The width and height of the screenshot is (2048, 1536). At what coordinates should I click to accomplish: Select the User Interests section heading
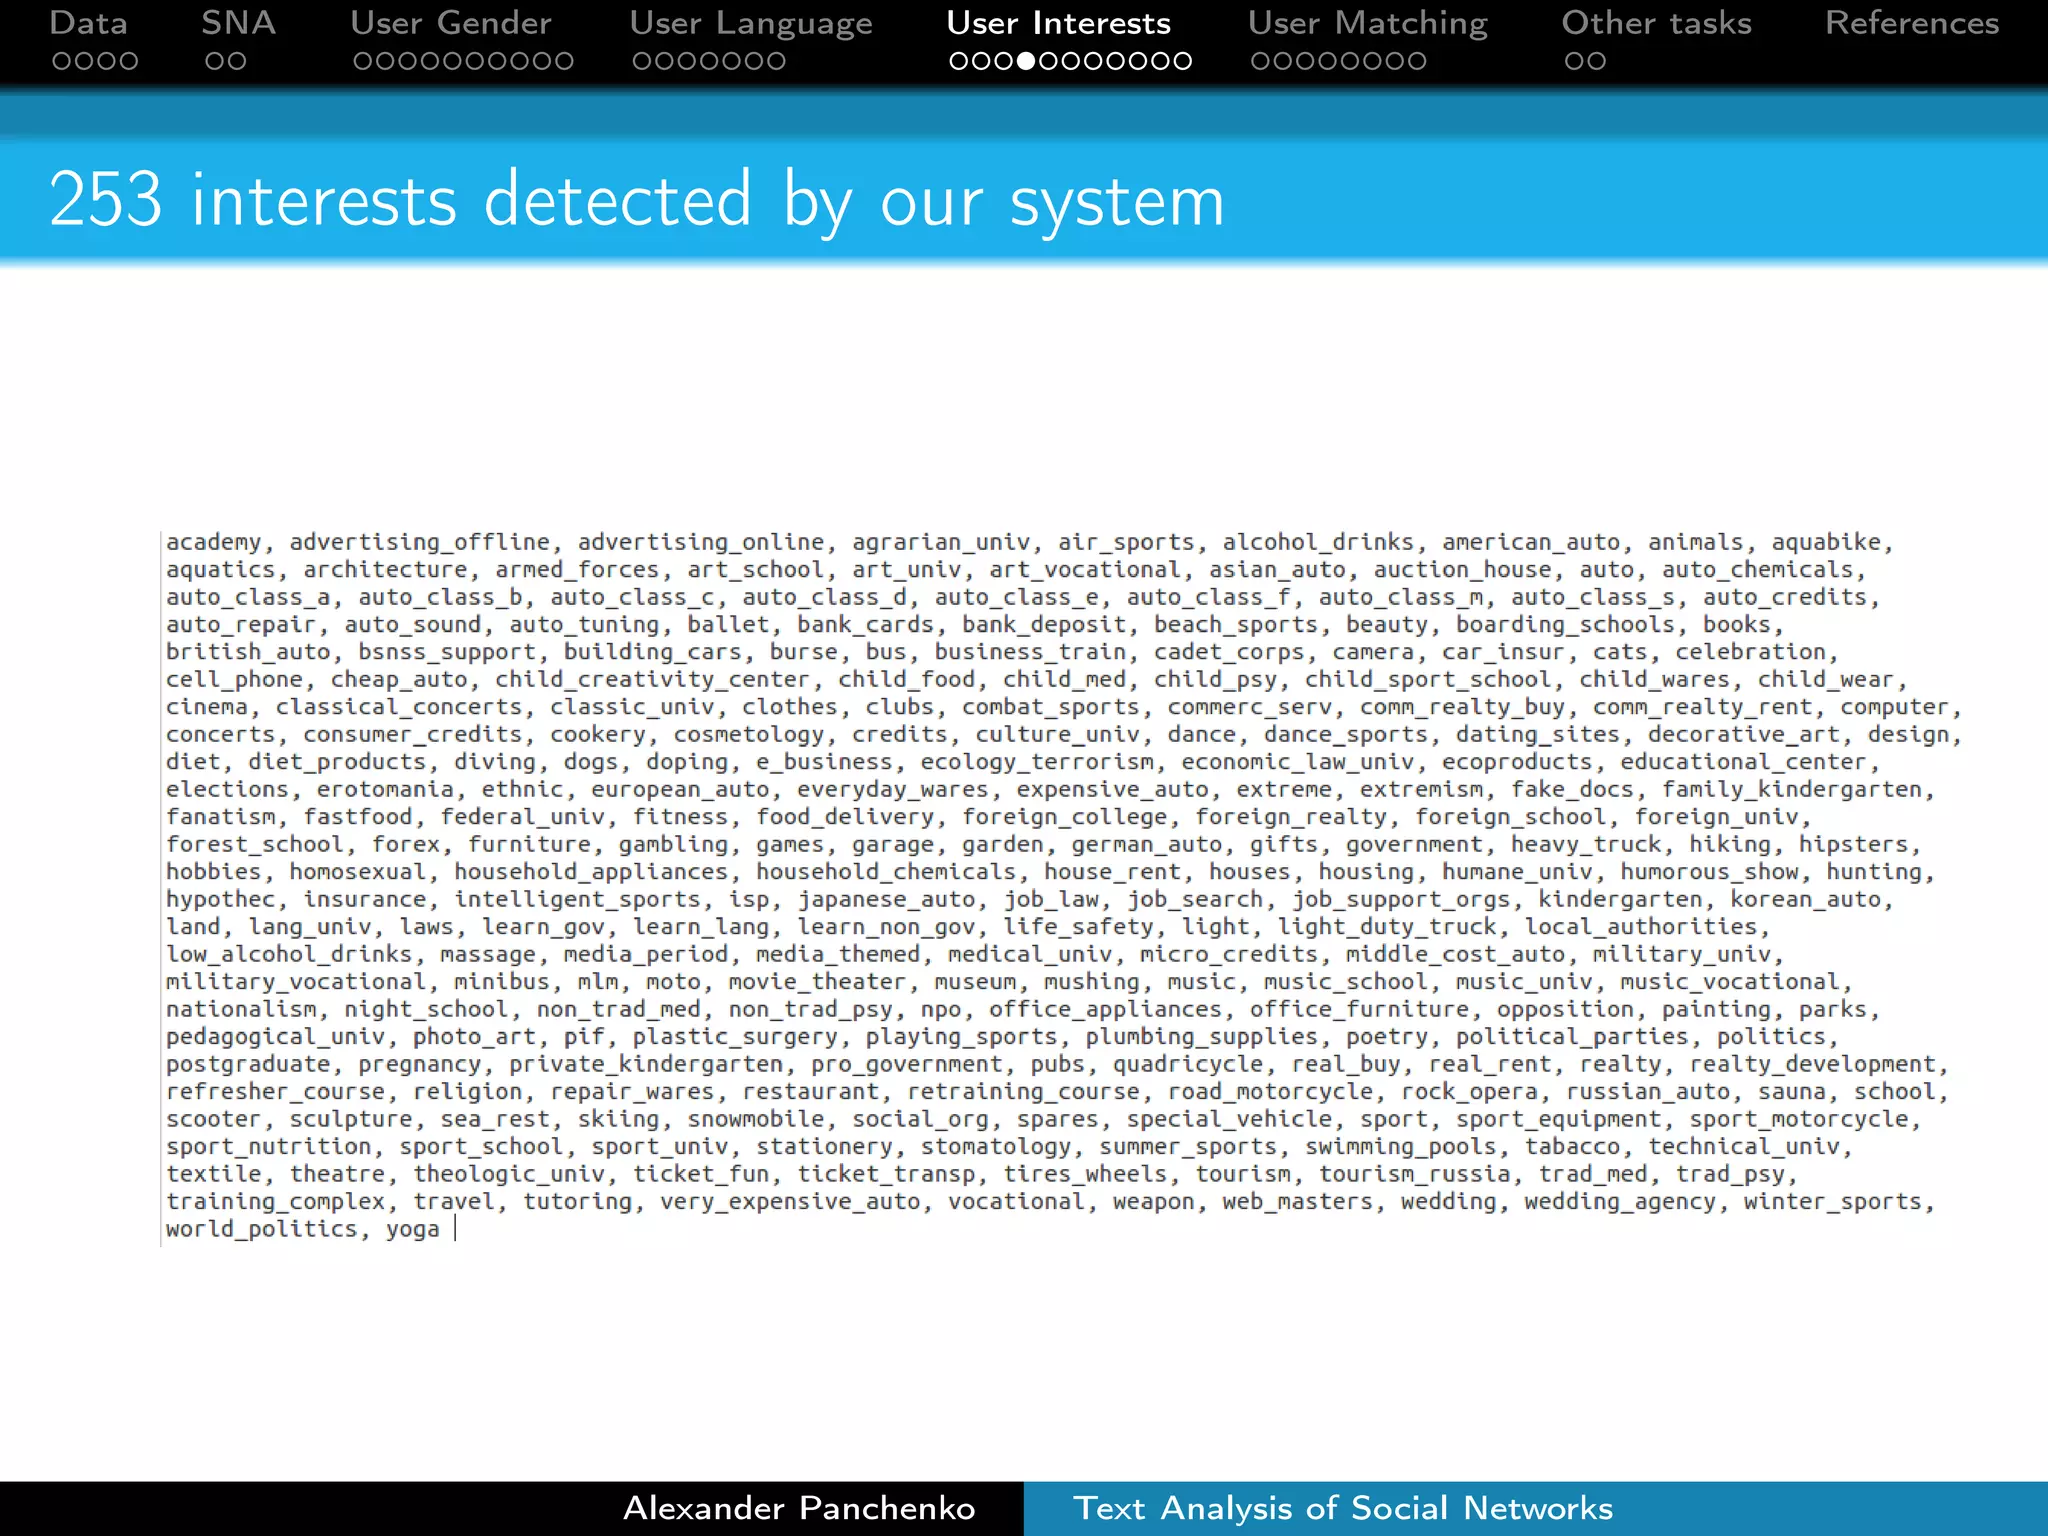1059,23
